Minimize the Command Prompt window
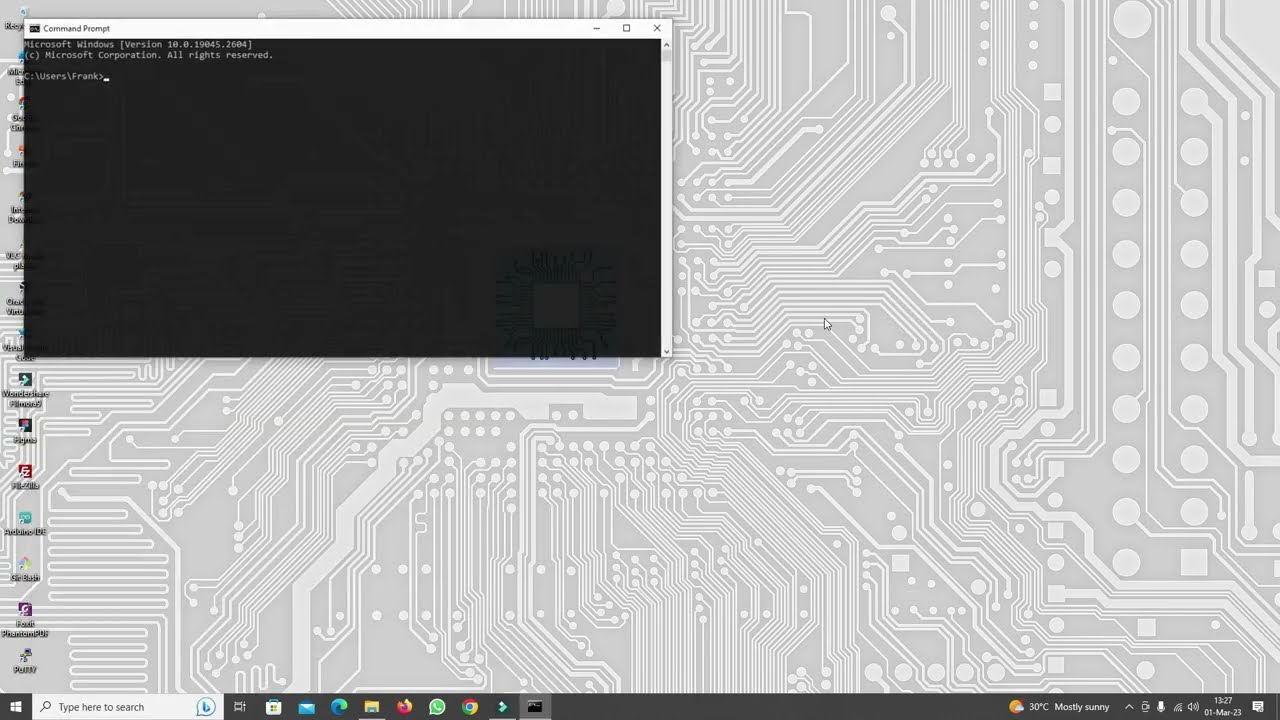The height and width of the screenshot is (720, 1280). 596,28
